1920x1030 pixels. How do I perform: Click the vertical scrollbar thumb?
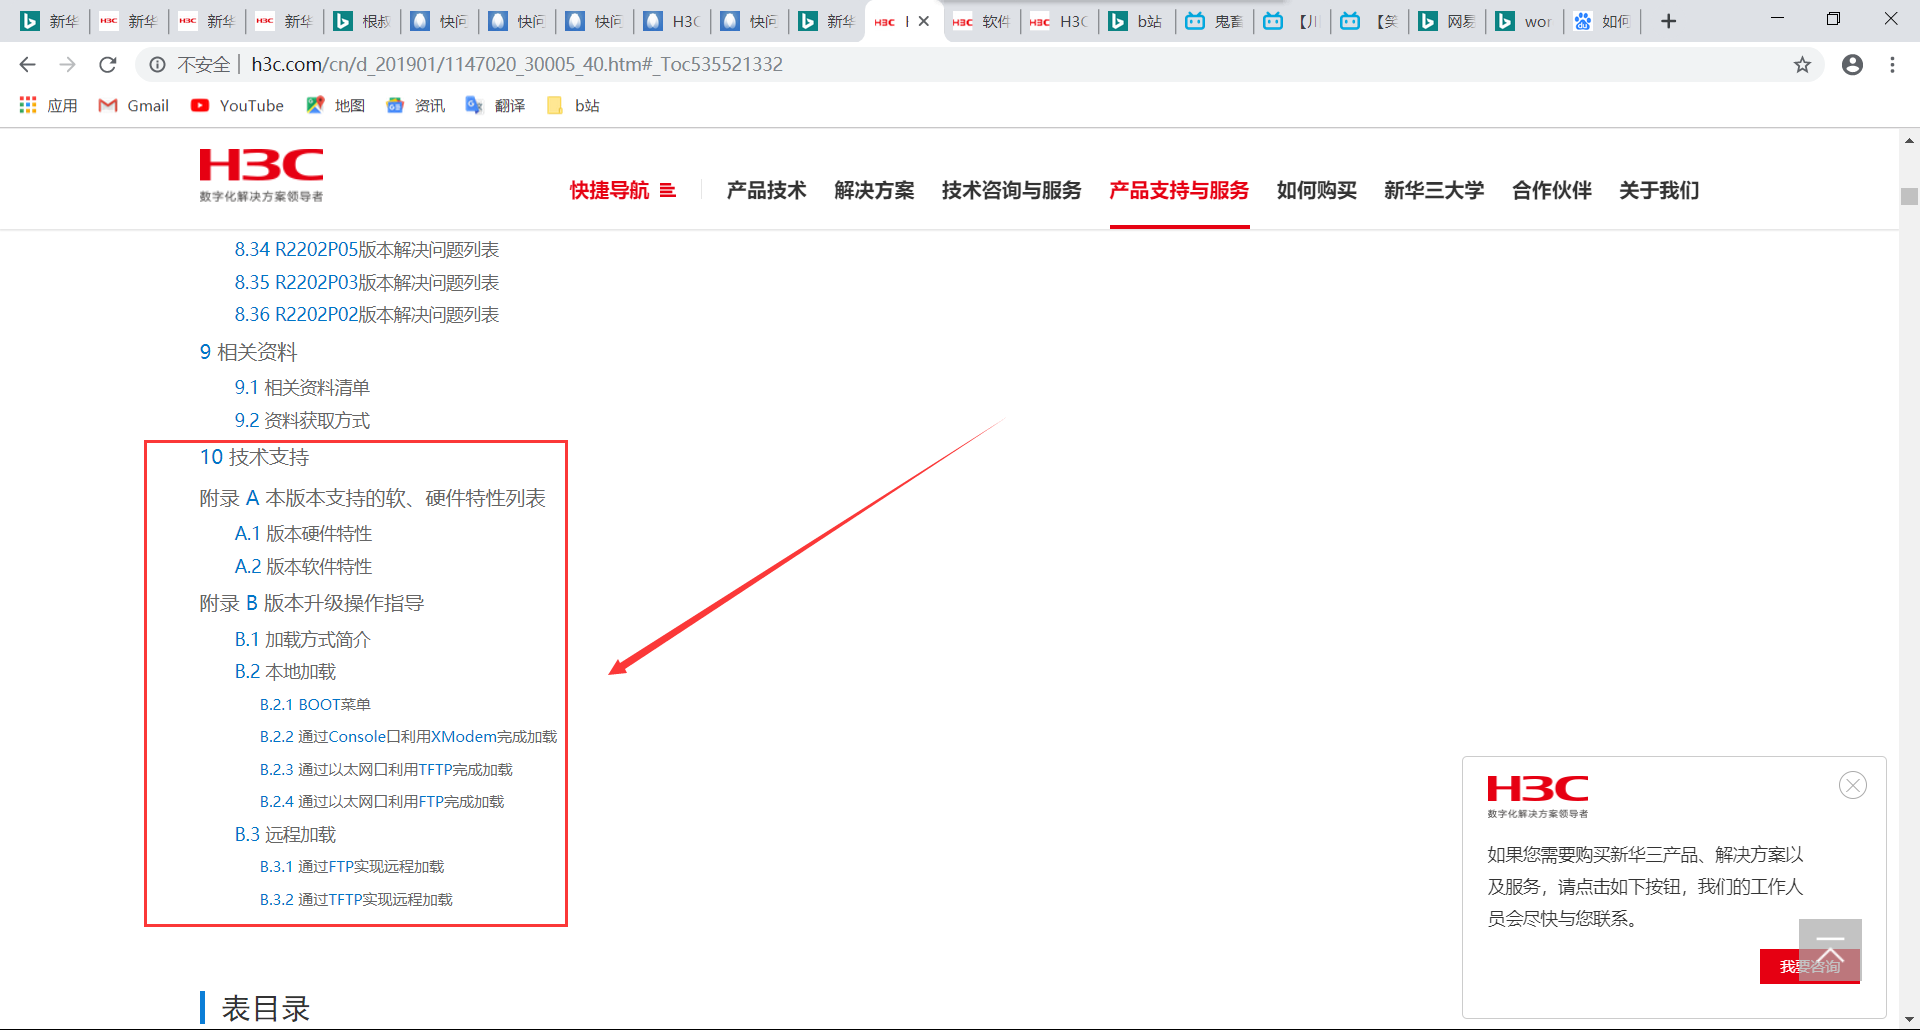pyautogui.click(x=1909, y=196)
